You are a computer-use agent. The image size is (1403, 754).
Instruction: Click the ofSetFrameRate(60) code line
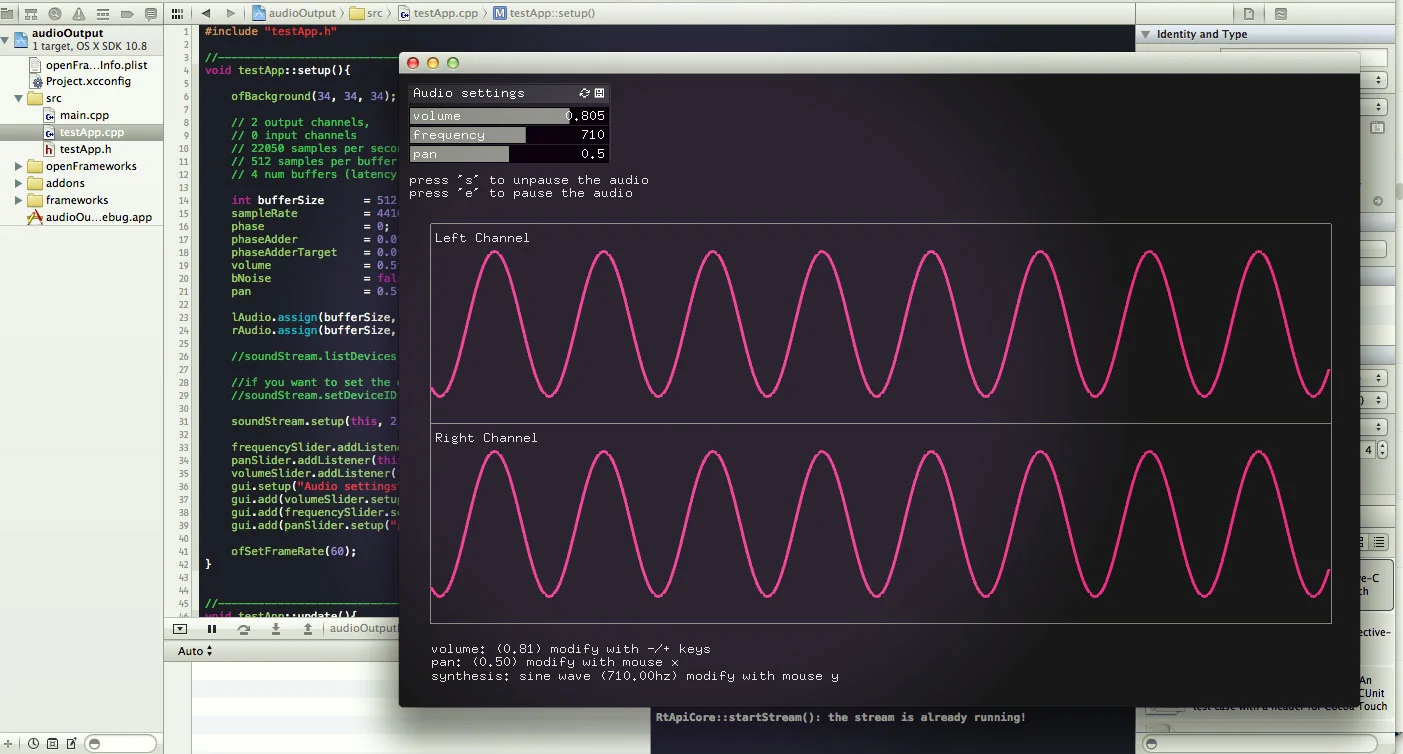(293, 551)
